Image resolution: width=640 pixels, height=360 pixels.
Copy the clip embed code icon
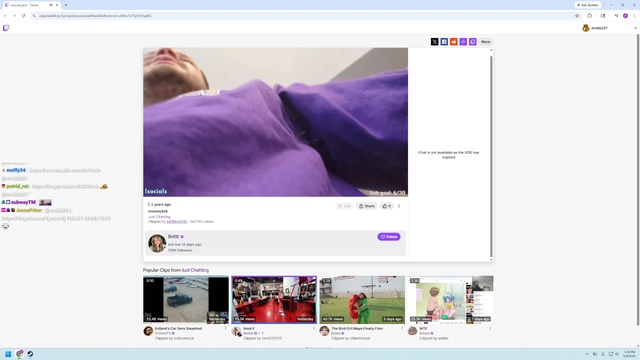pos(463,42)
